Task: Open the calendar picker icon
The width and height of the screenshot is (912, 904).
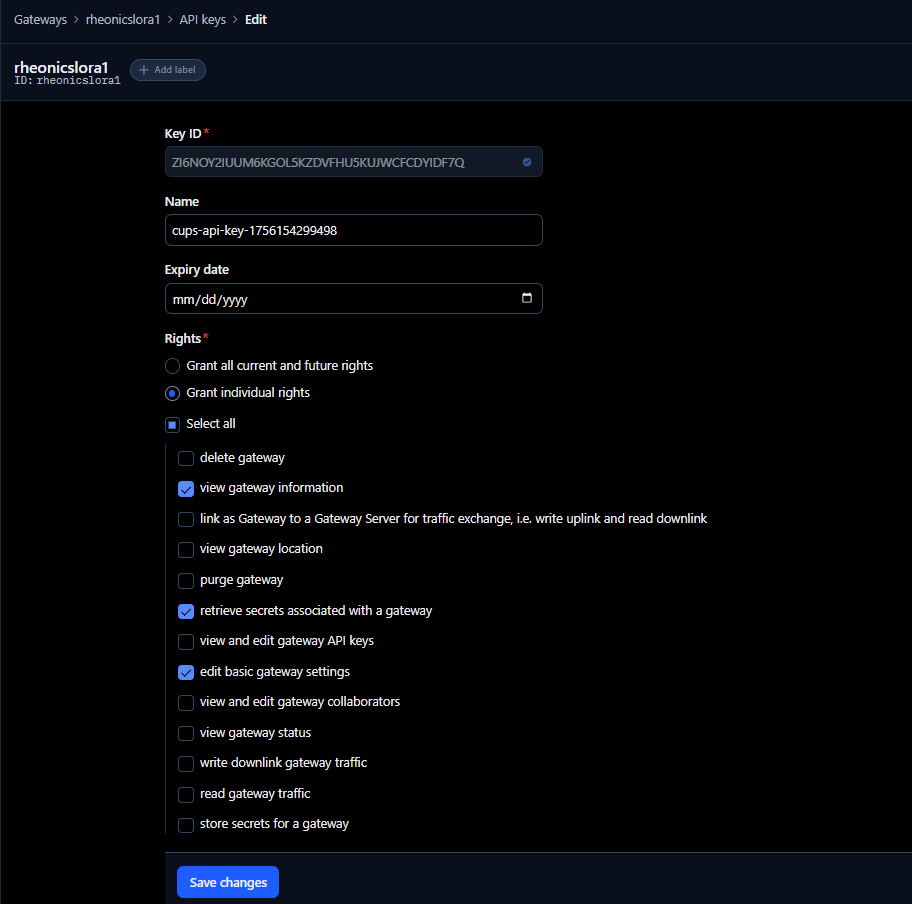Action: pos(527,298)
